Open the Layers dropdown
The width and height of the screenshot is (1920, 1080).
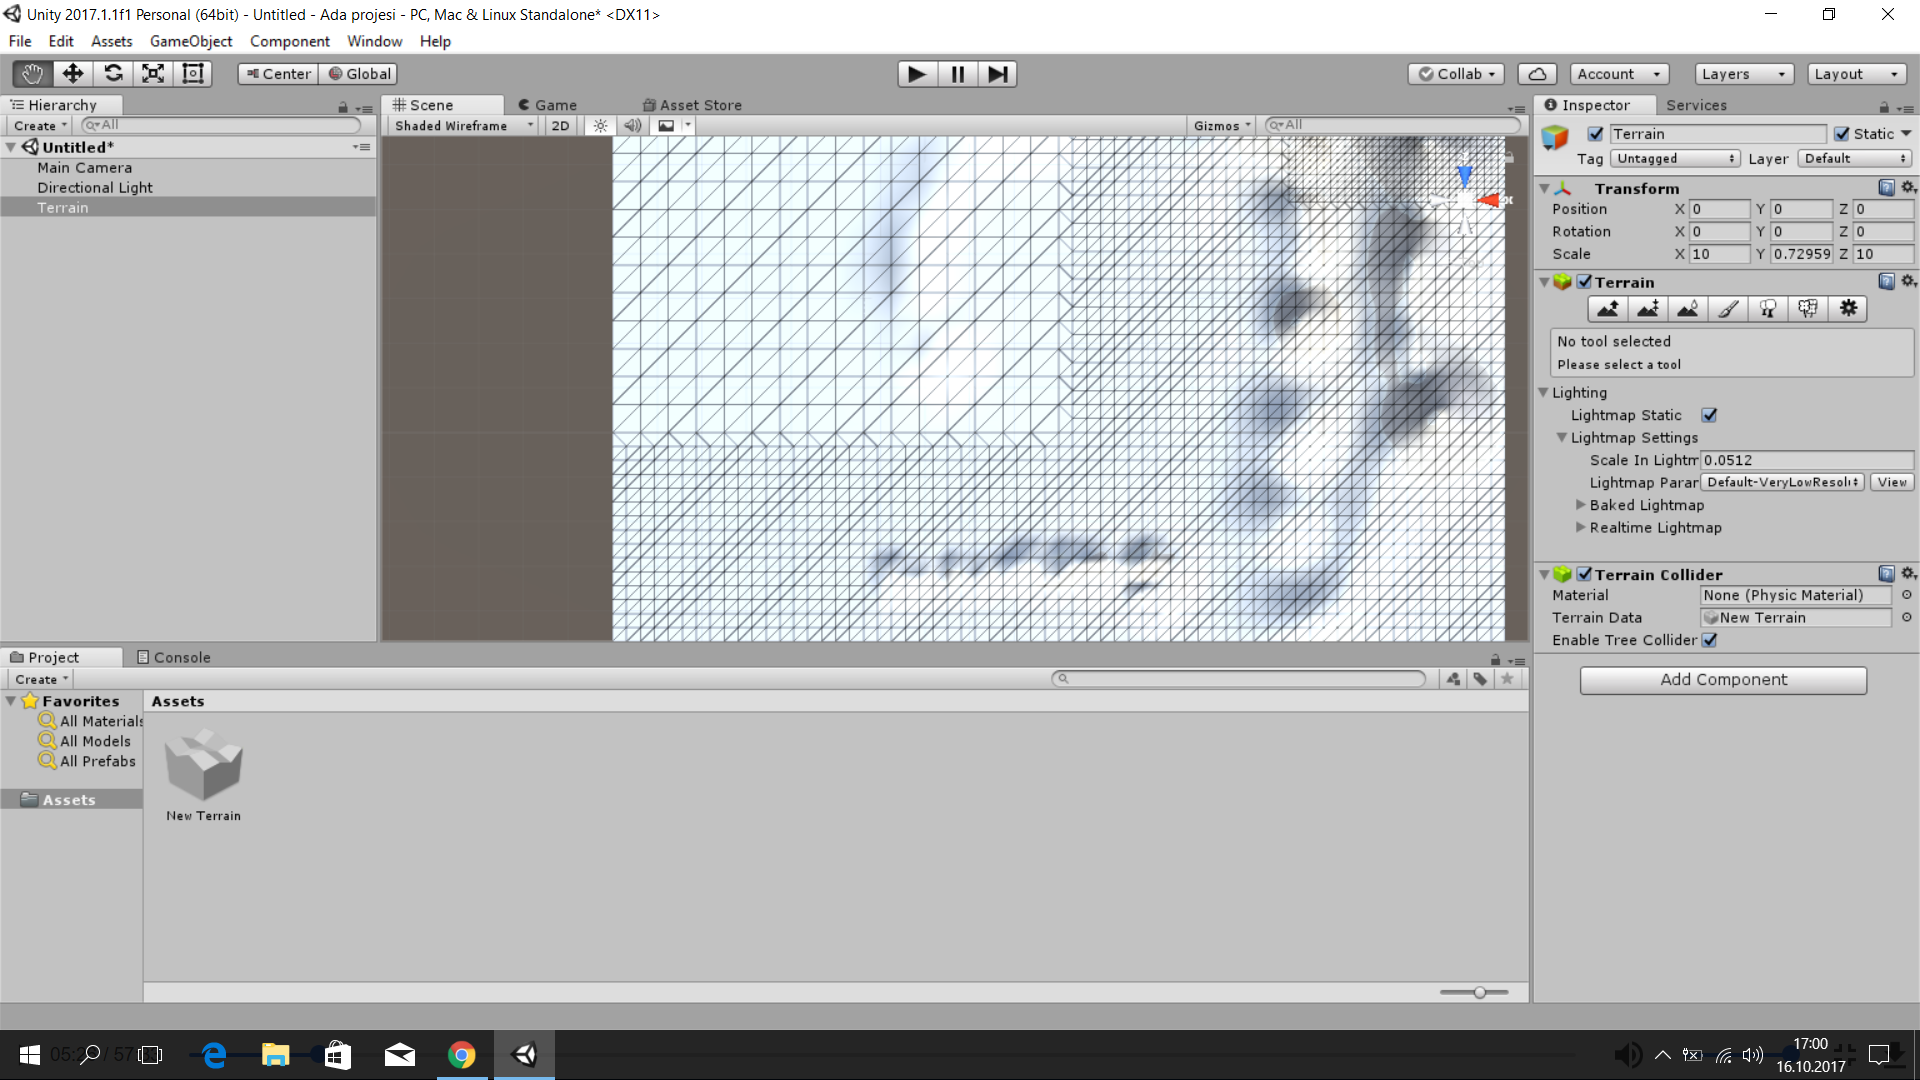pyautogui.click(x=1743, y=74)
